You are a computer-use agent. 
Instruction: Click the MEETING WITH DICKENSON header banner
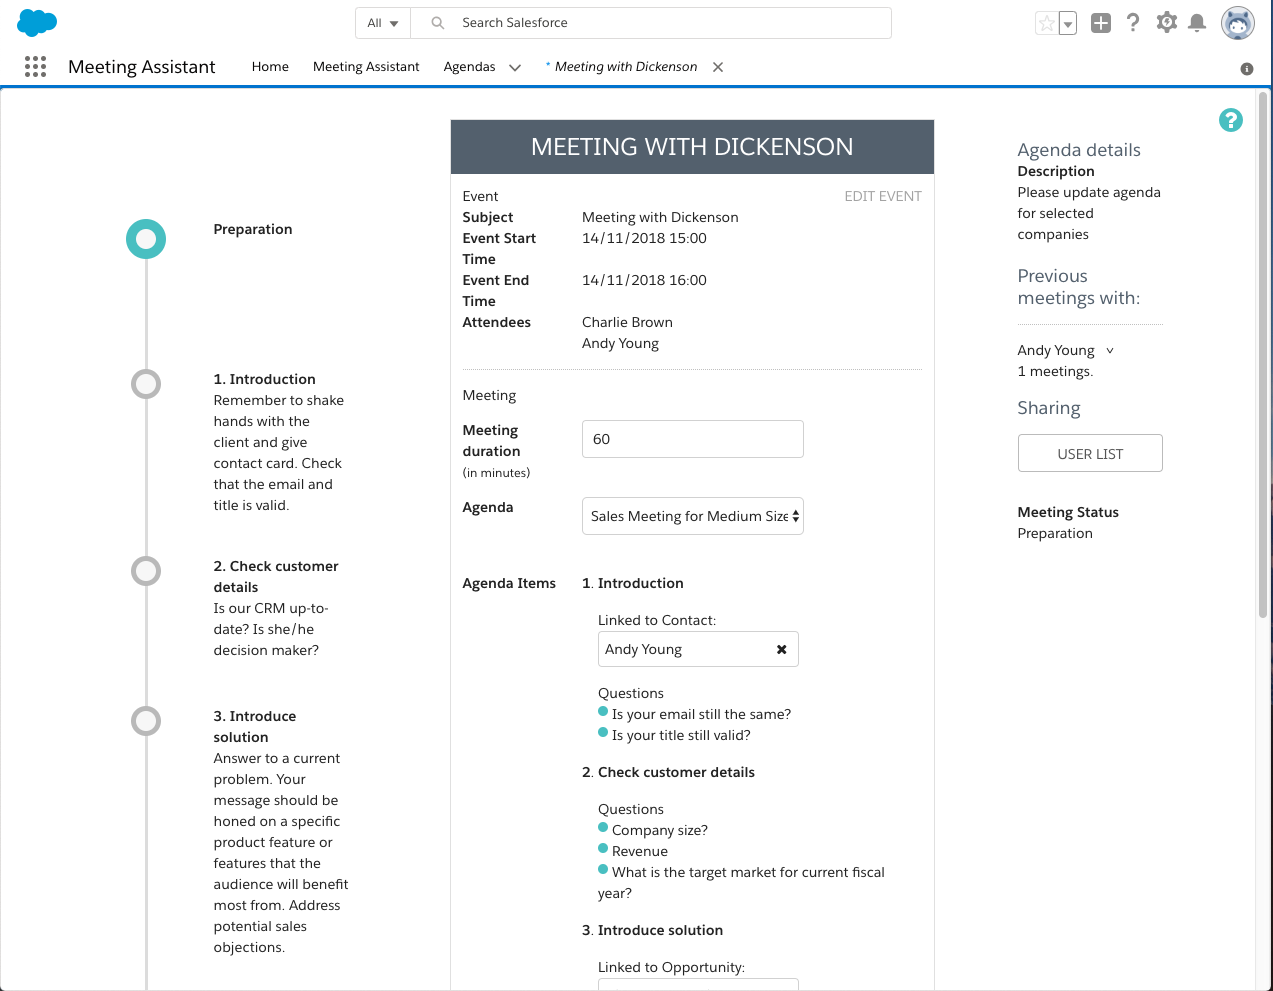692,147
